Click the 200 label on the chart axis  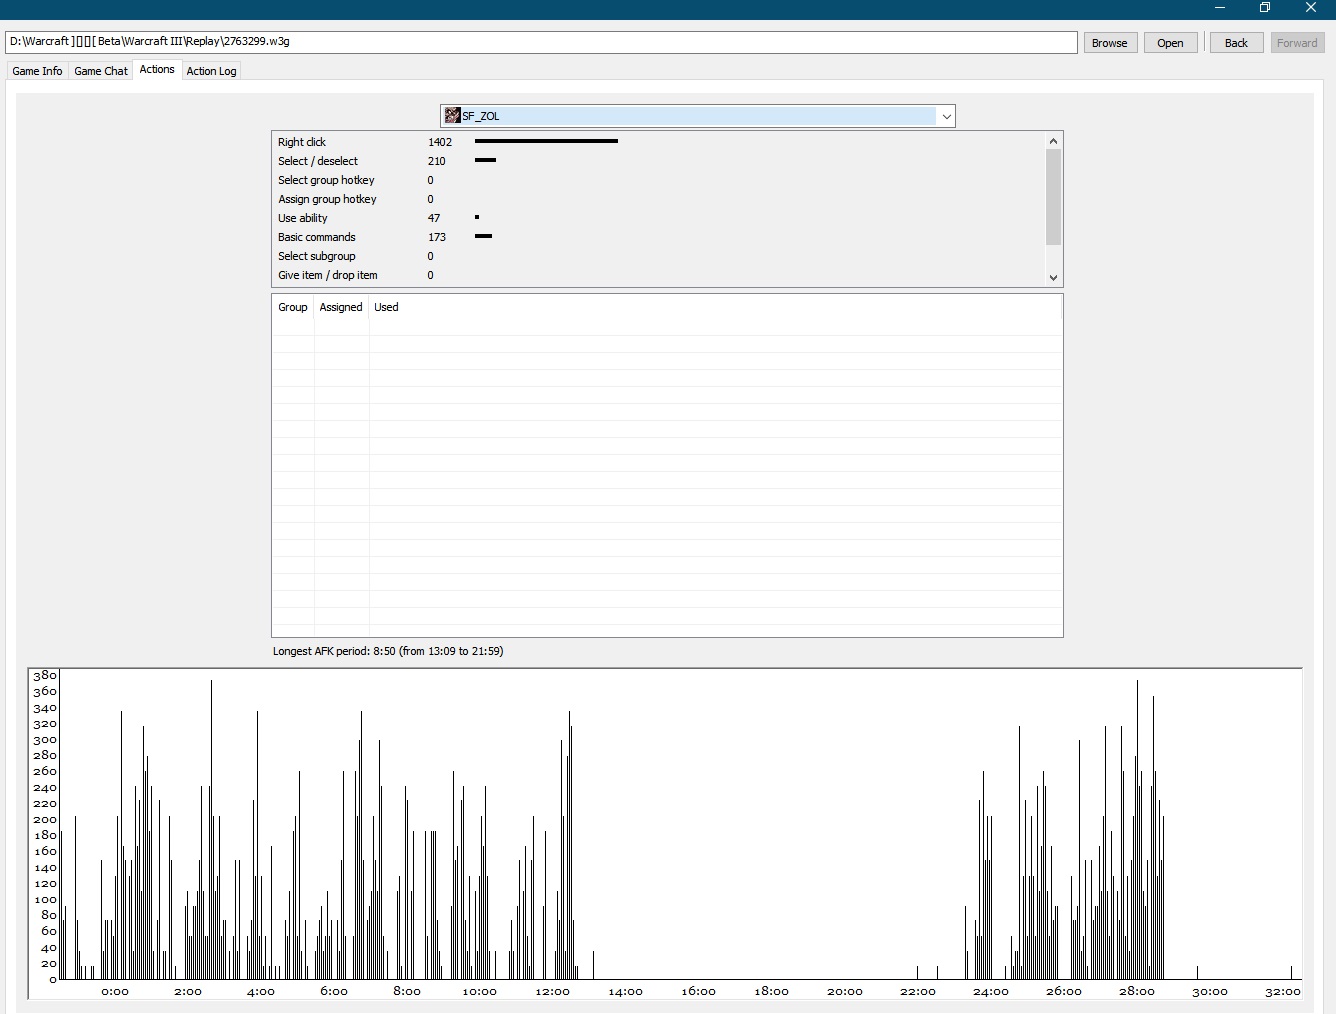click(45, 820)
